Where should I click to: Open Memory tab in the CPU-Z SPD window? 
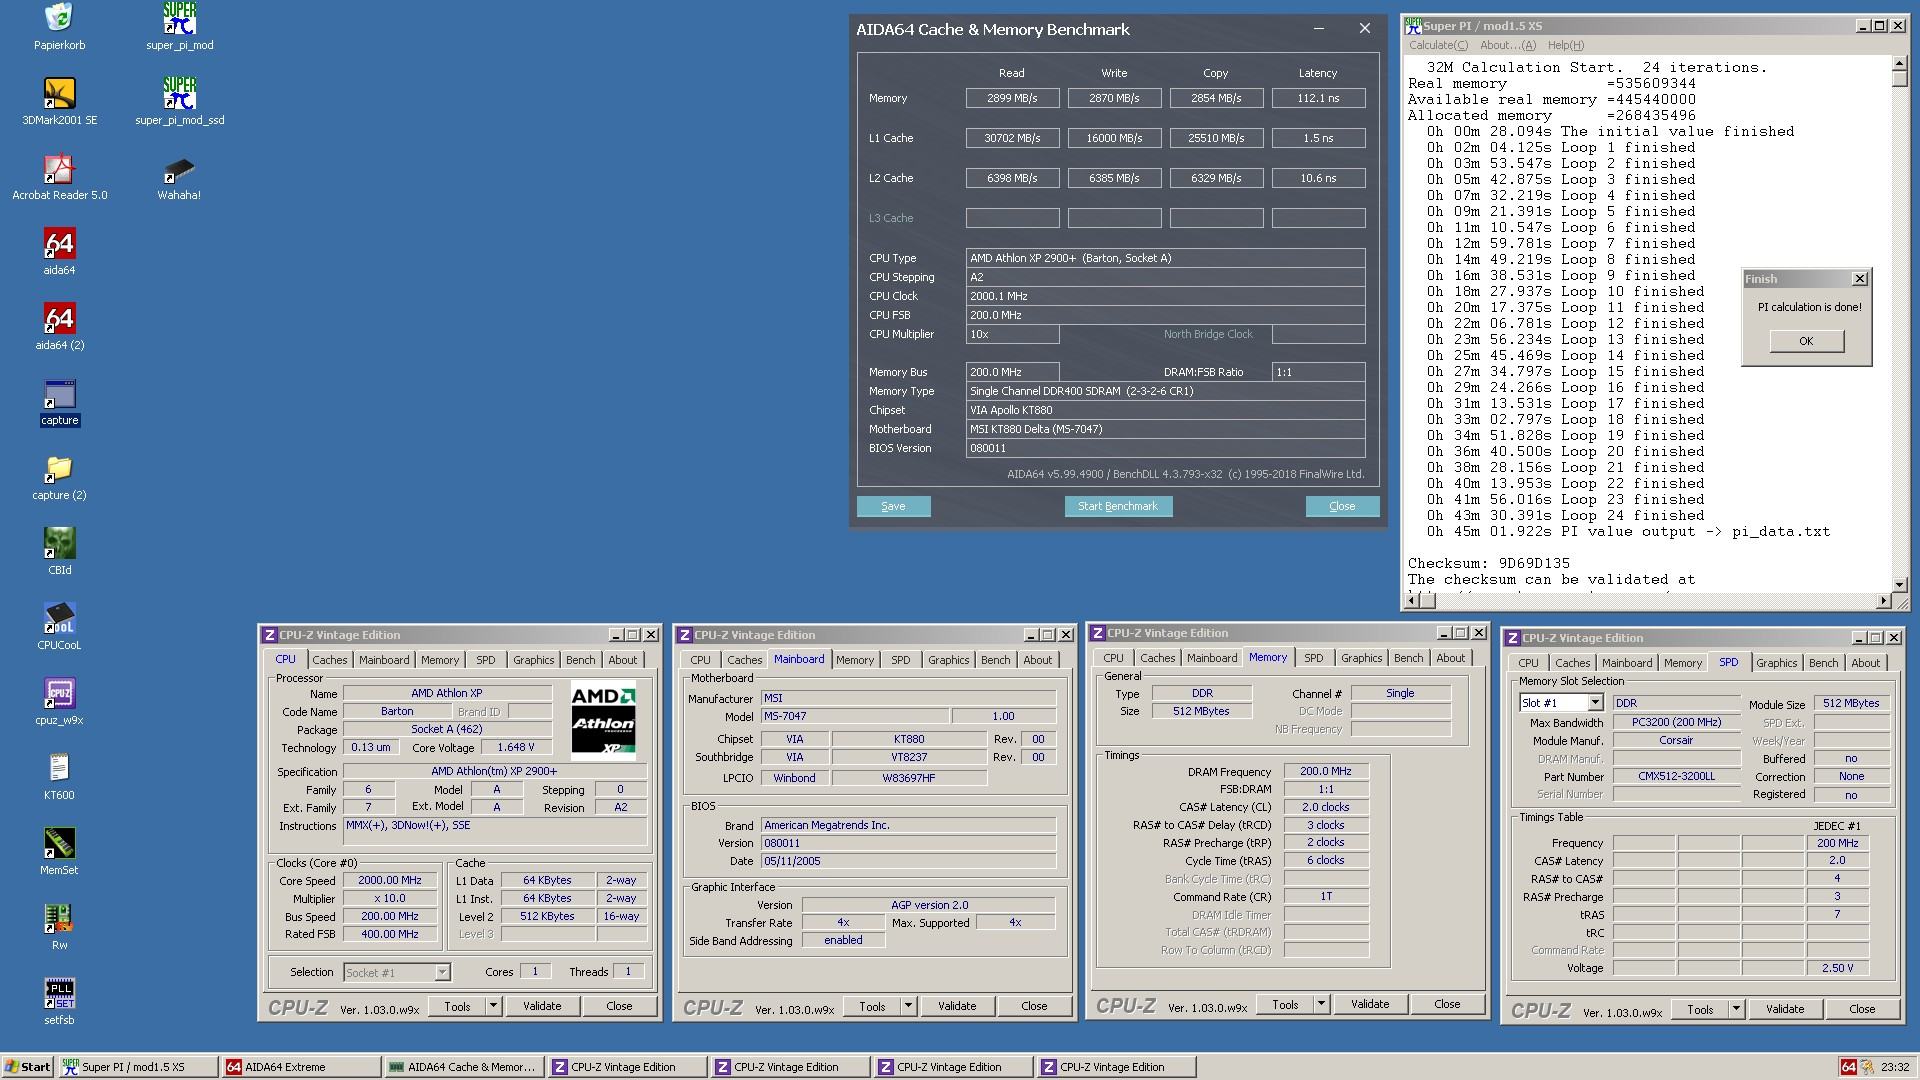(1682, 663)
